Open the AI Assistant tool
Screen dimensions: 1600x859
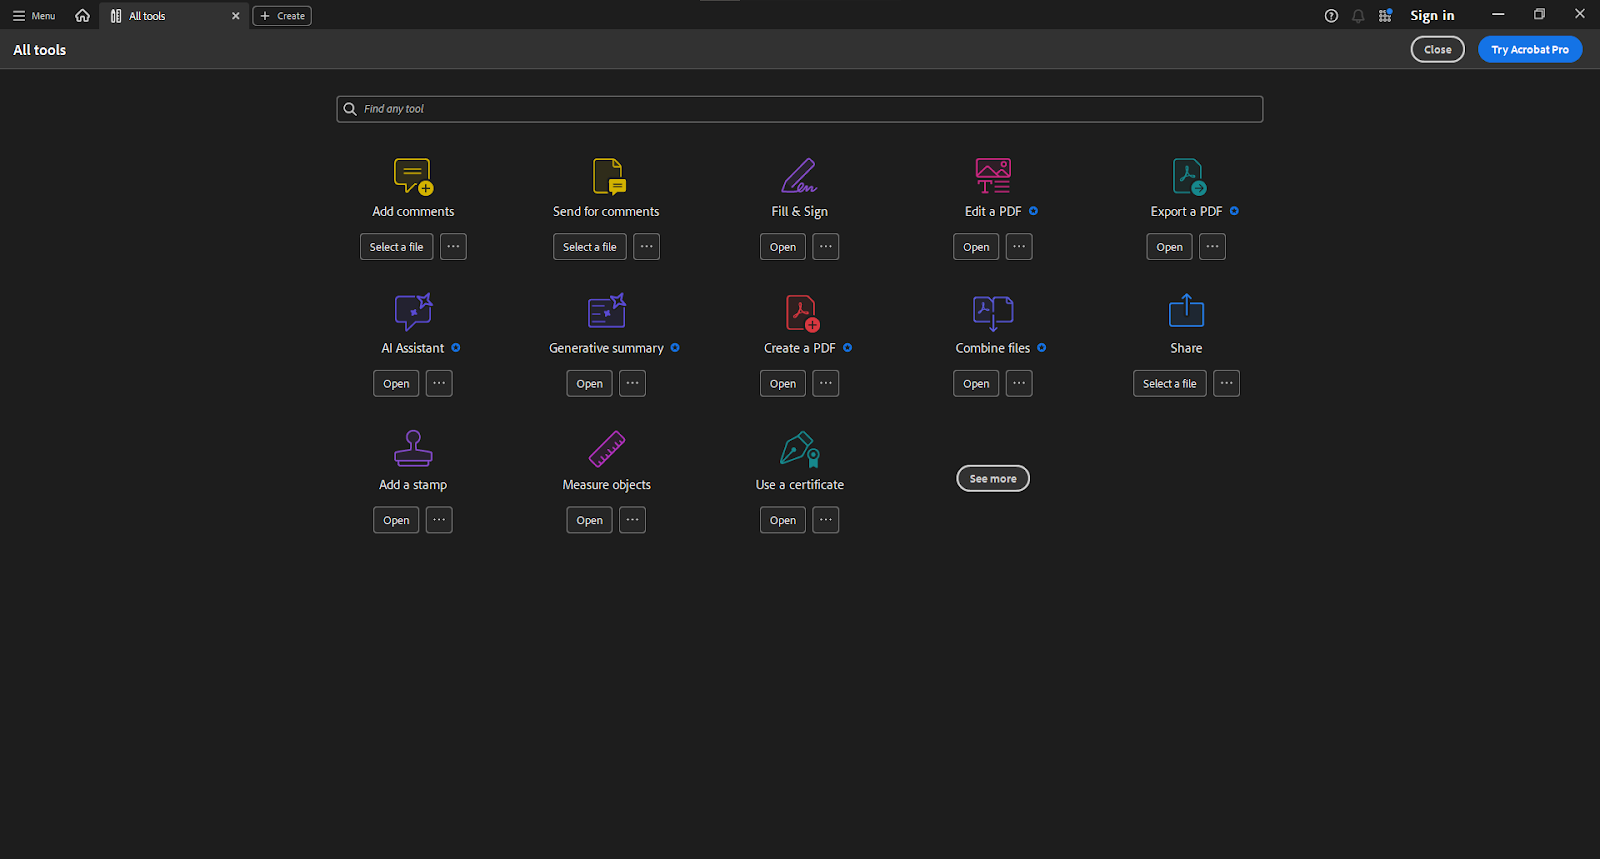(396, 383)
